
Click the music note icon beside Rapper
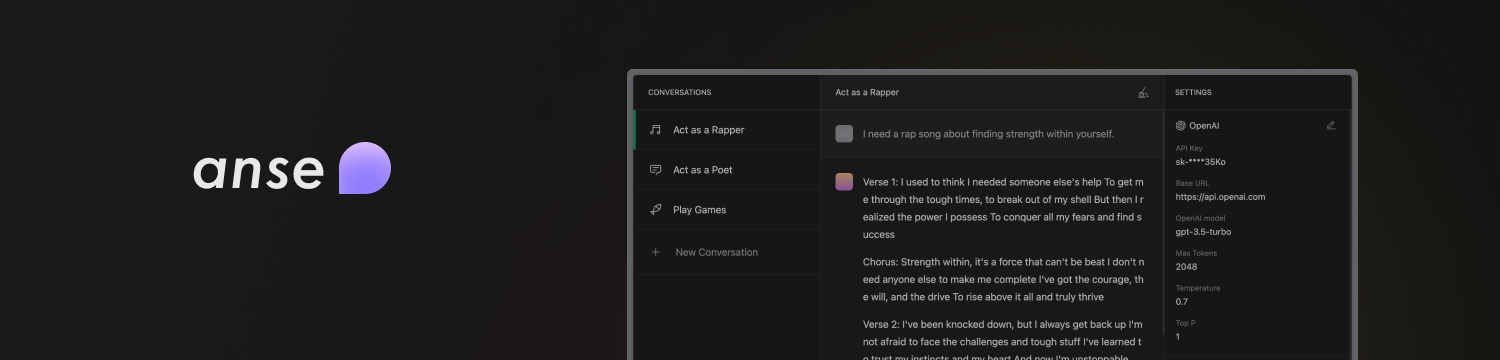click(x=656, y=130)
